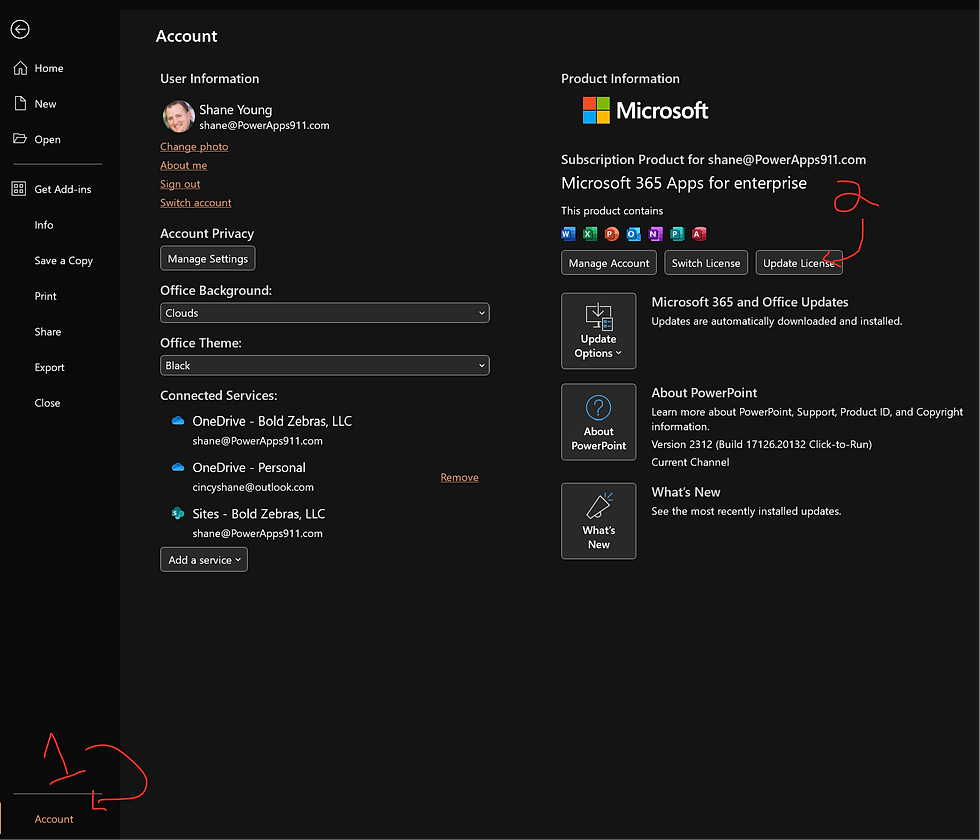This screenshot has height=840, width=980.
Task: Click the OneNote app icon
Action: tap(656, 234)
